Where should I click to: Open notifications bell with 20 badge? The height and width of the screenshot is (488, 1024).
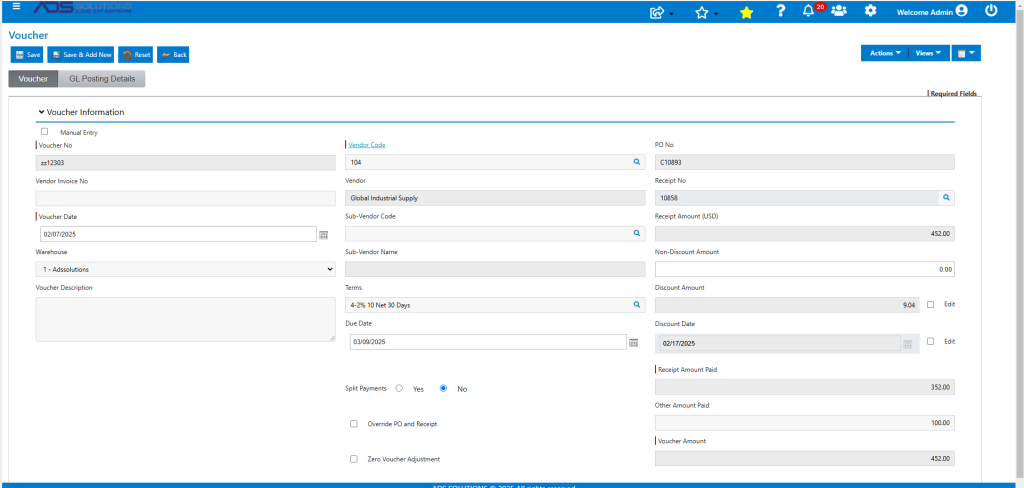pos(808,10)
